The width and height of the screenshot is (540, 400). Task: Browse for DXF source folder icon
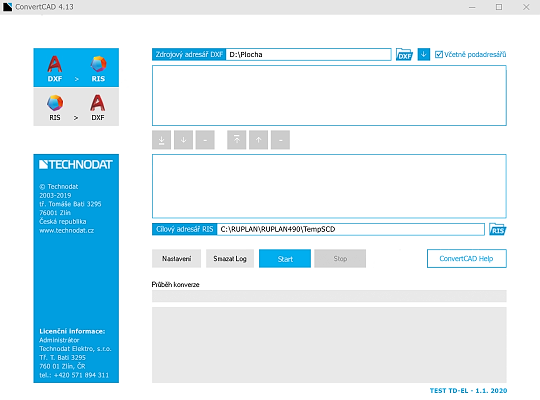click(404, 54)
